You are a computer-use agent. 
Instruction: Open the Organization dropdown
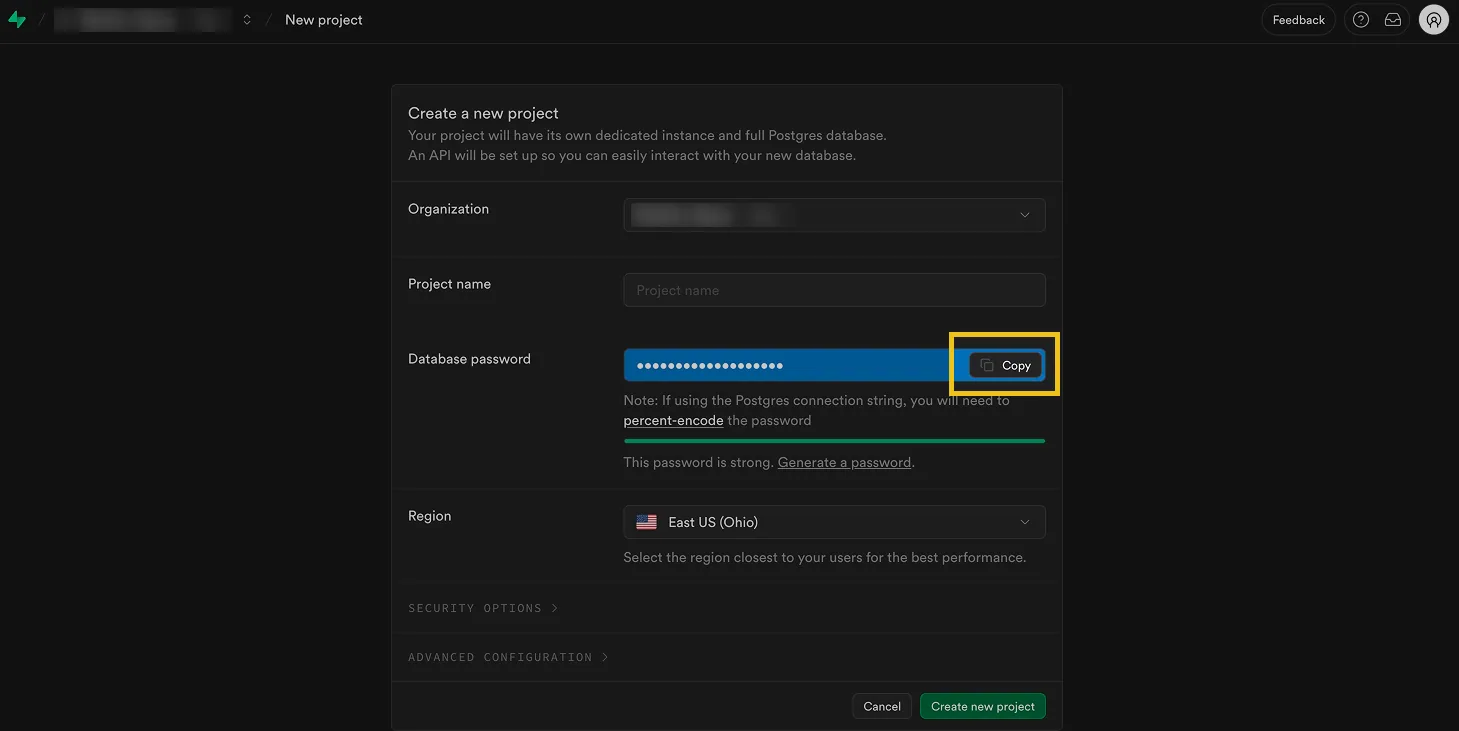834,215
